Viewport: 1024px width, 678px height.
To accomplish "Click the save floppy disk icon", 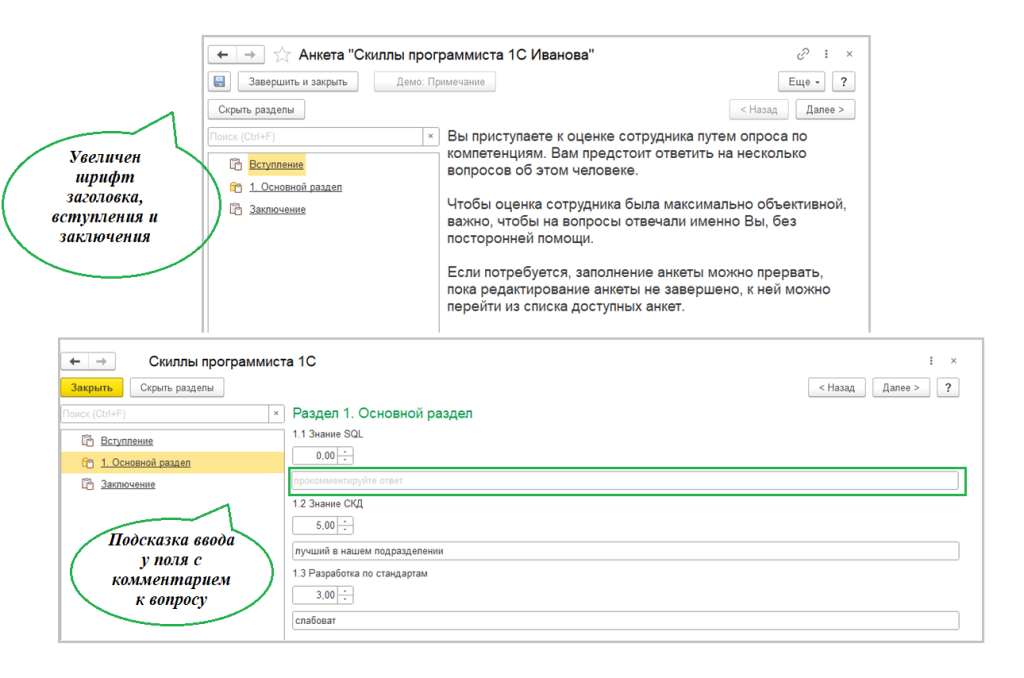I will click(x=220, y=82).
